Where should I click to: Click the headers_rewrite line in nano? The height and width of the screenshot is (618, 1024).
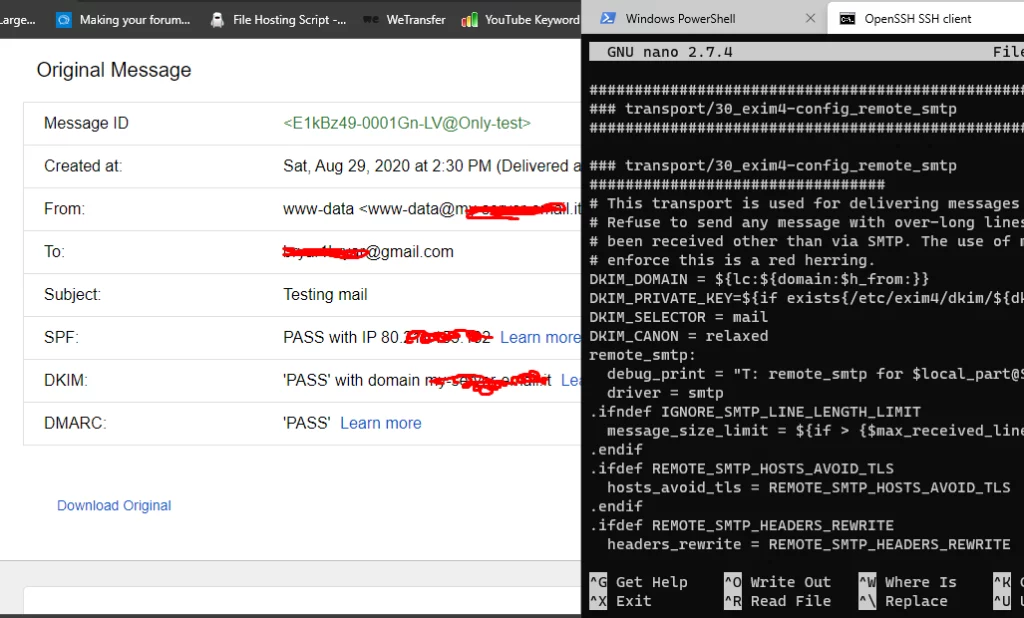[x=808, y=544]
